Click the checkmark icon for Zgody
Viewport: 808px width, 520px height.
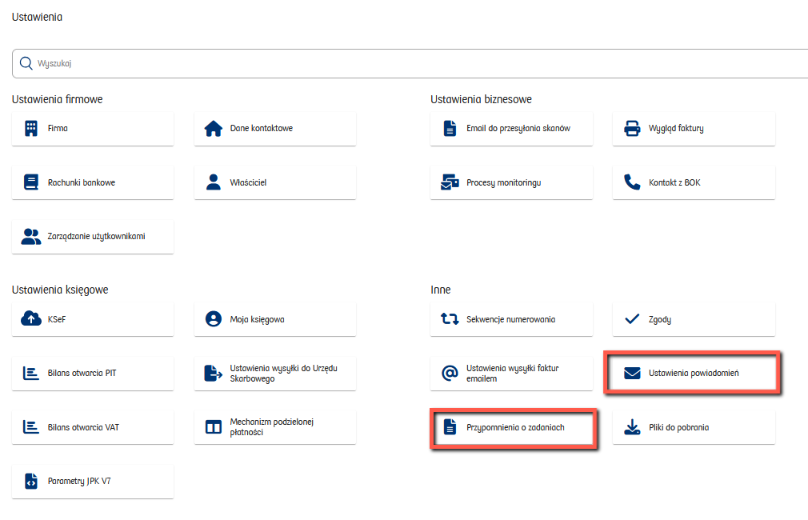632,319
